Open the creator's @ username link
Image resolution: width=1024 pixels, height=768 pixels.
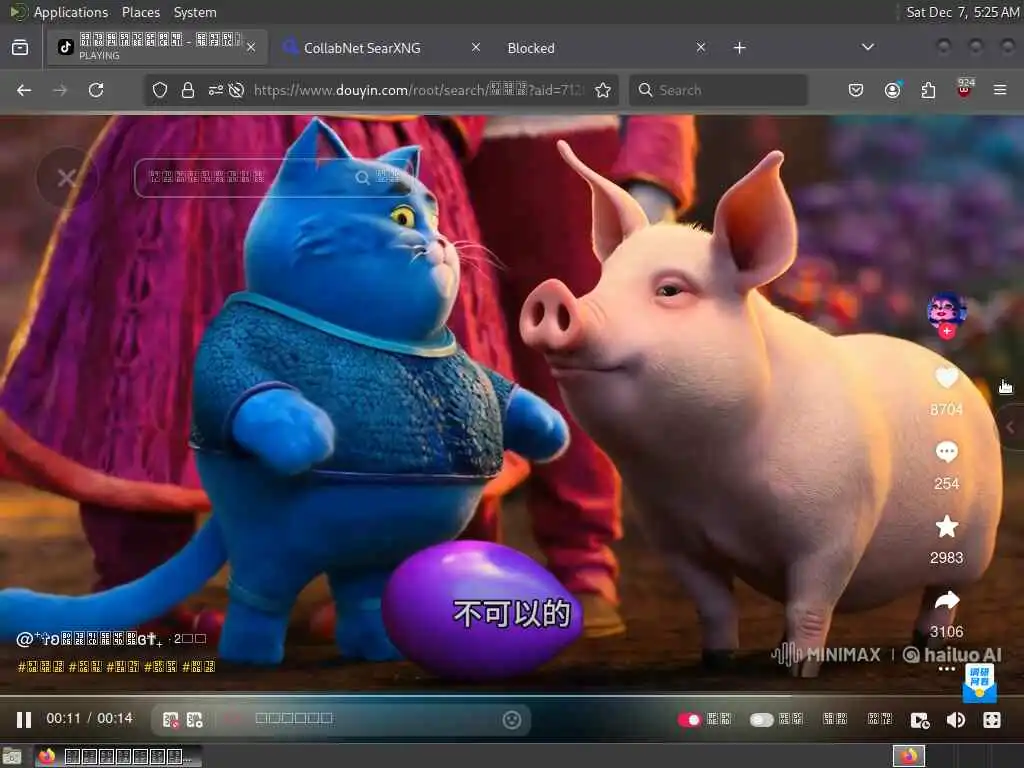89,639
